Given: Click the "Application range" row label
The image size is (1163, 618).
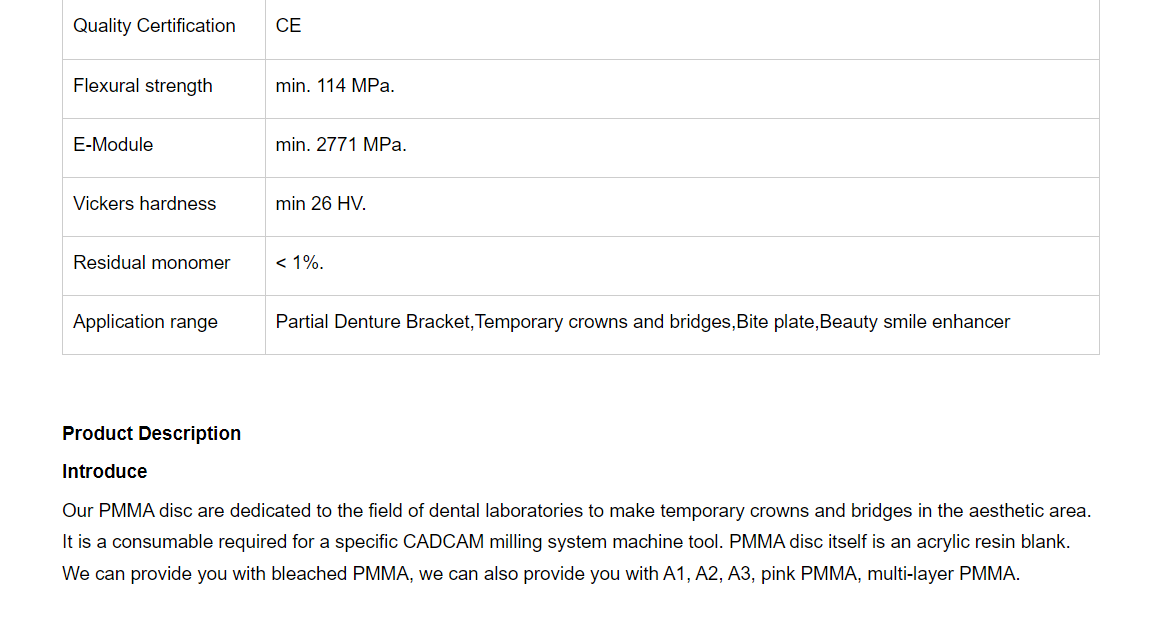Looking at the screenshot, I should click(x=145, y=322).
